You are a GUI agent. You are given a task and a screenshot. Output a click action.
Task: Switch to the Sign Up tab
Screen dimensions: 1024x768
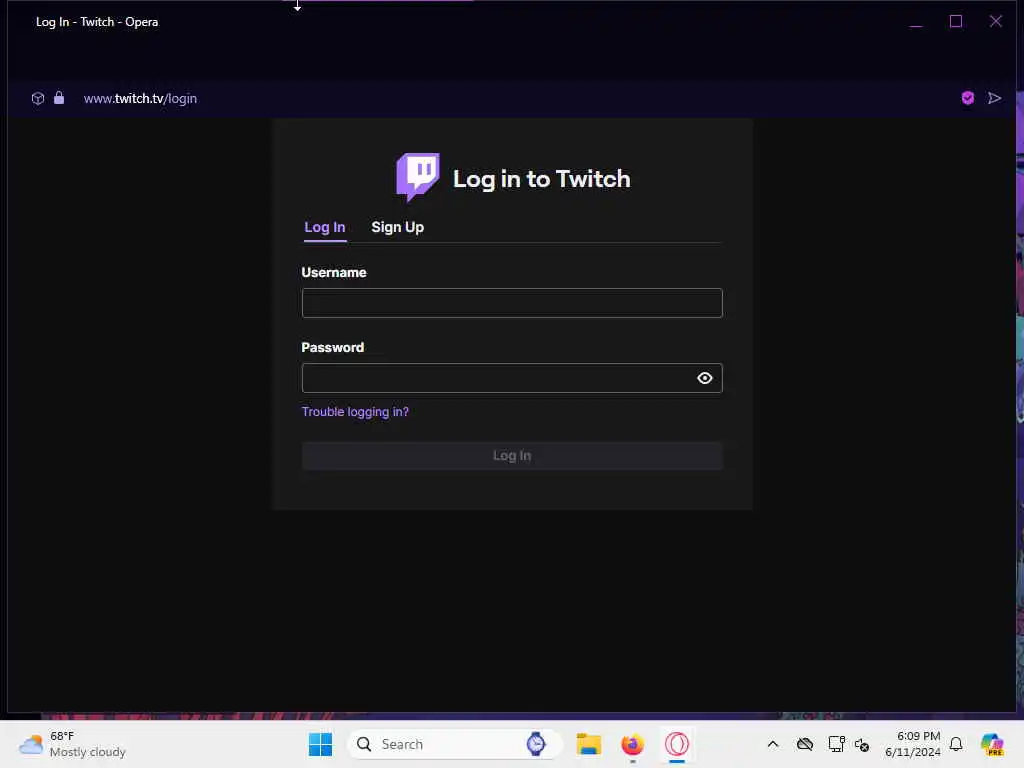(398, 227)
